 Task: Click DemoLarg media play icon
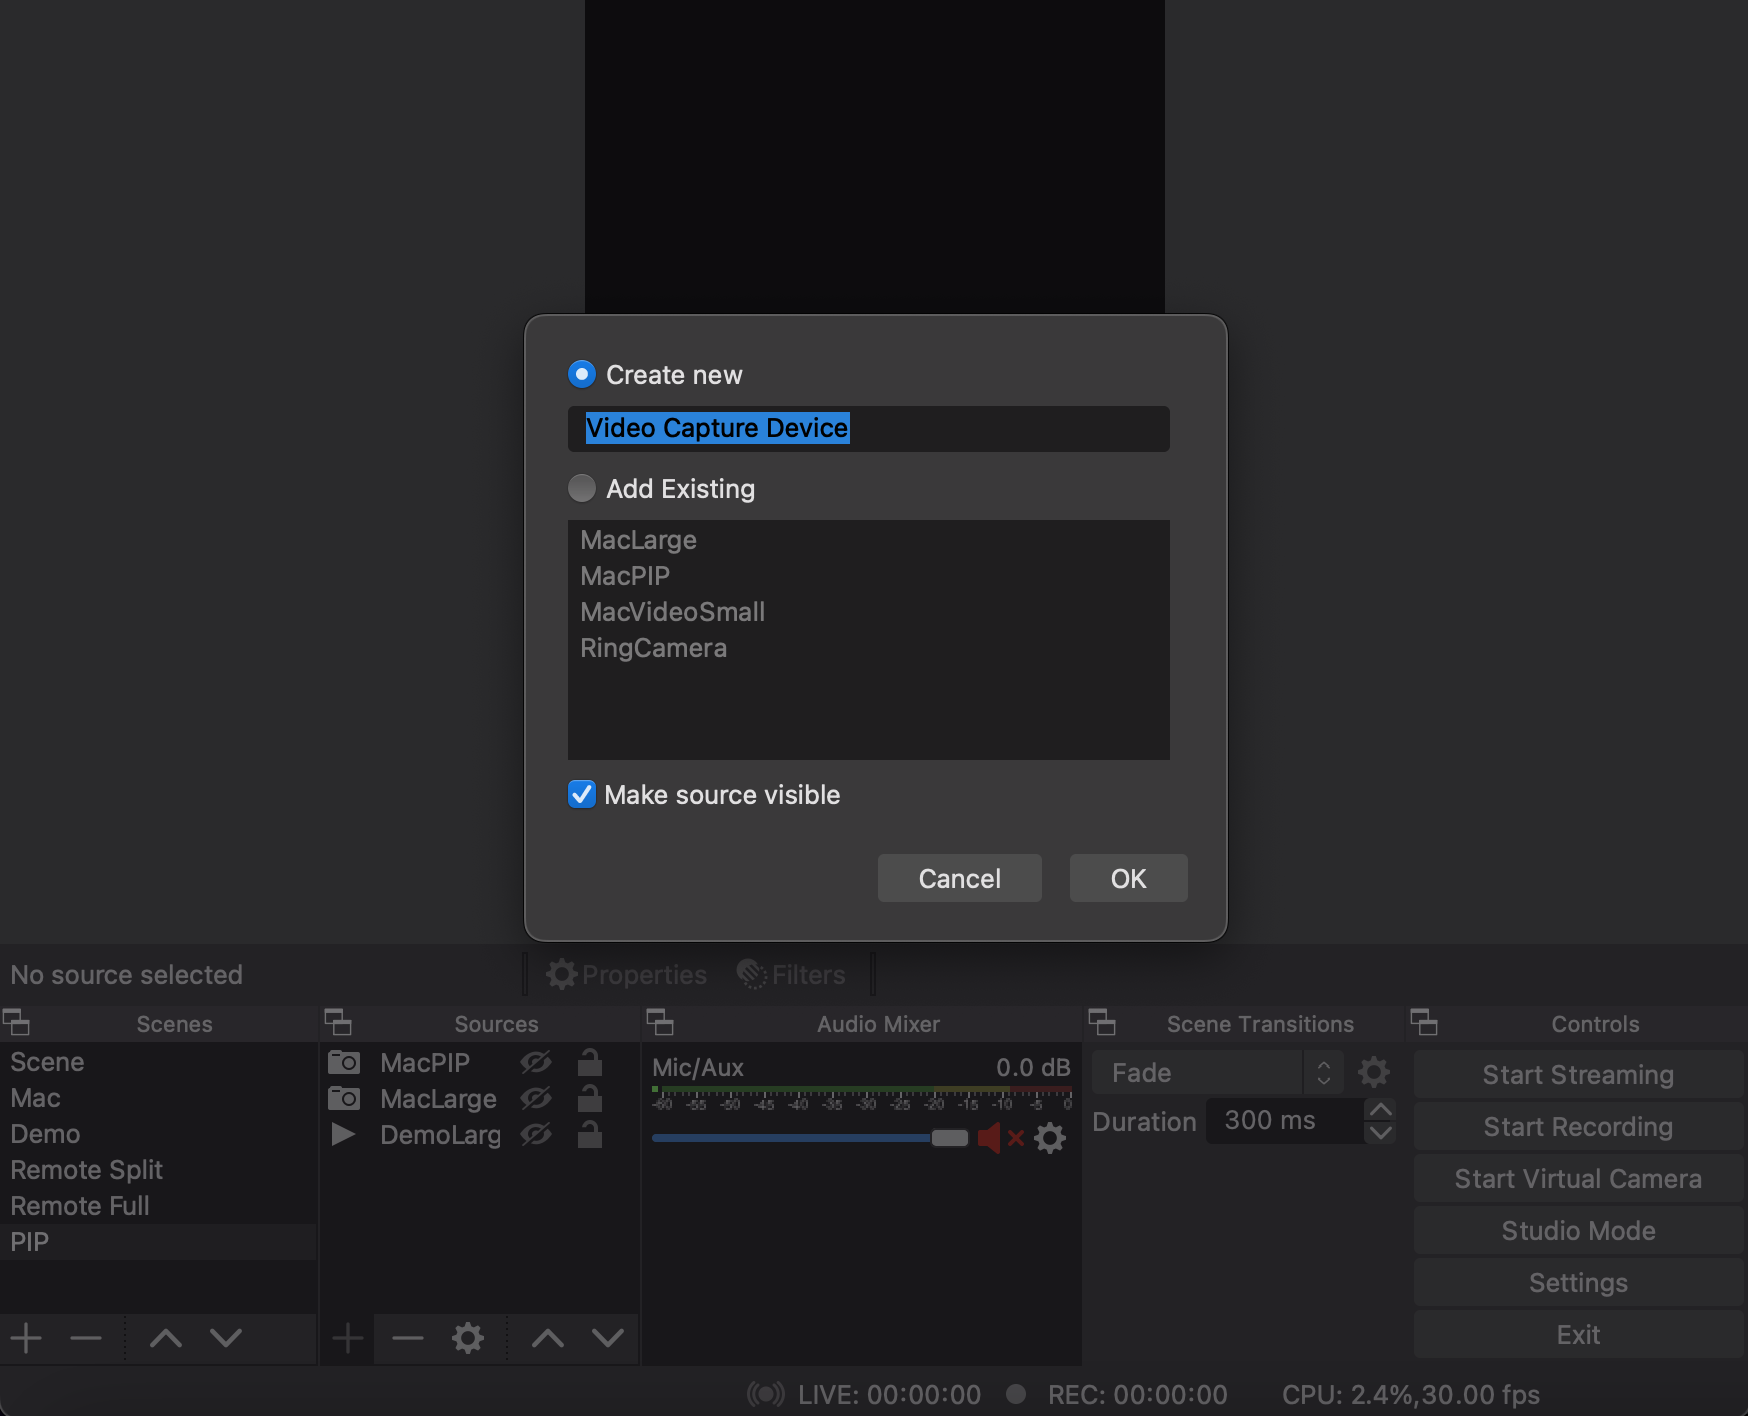[x=343, y=1134]
